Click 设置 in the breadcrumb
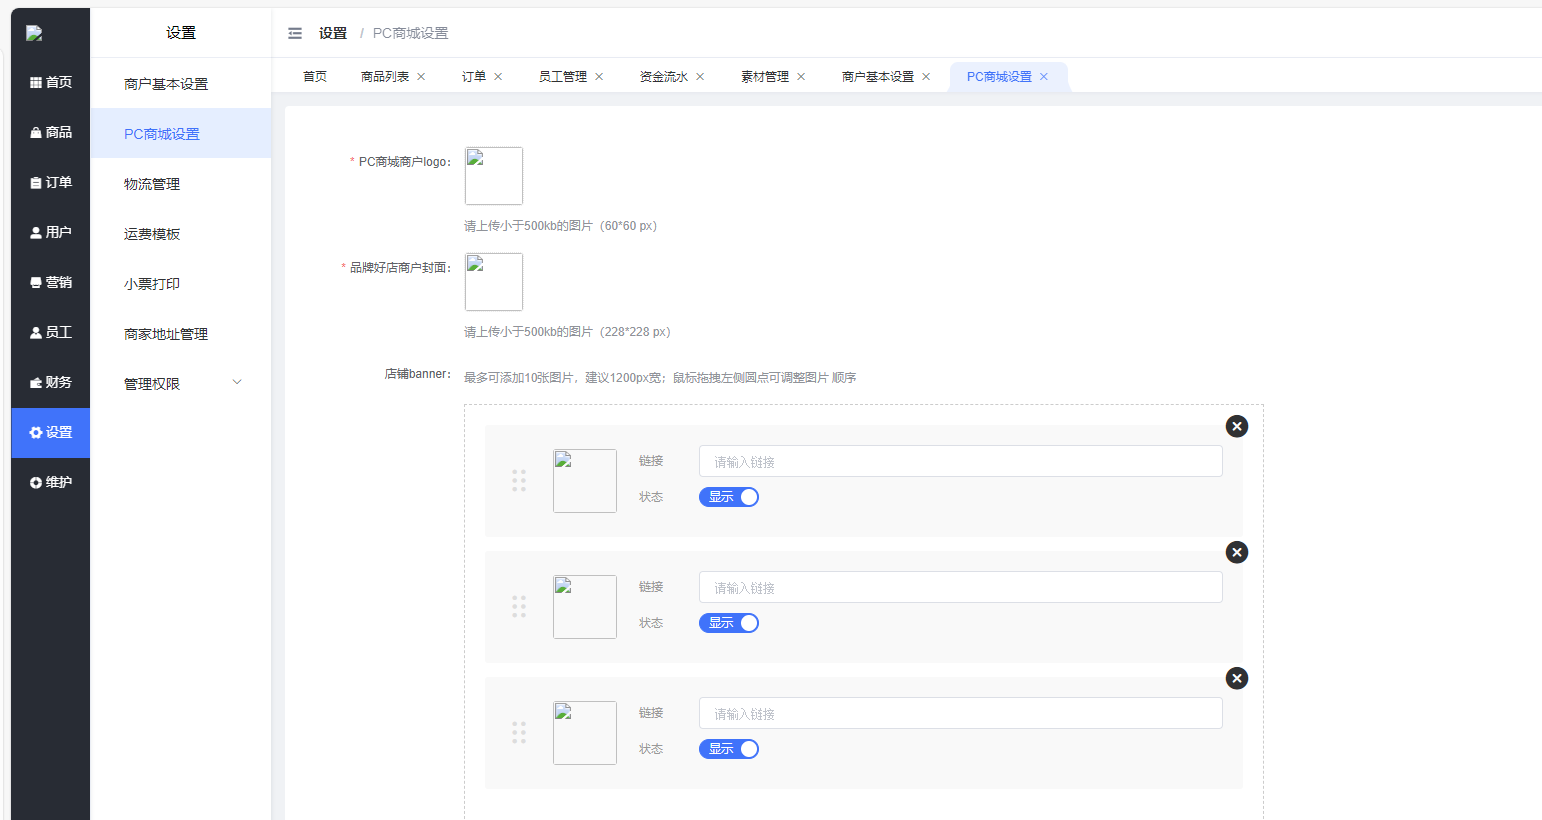 coord(333,33)
